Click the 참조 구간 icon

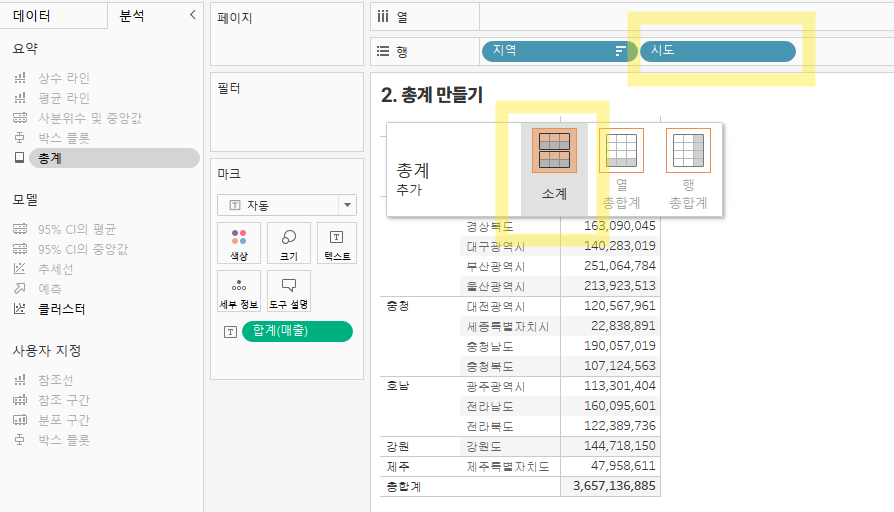pos(20,400)
